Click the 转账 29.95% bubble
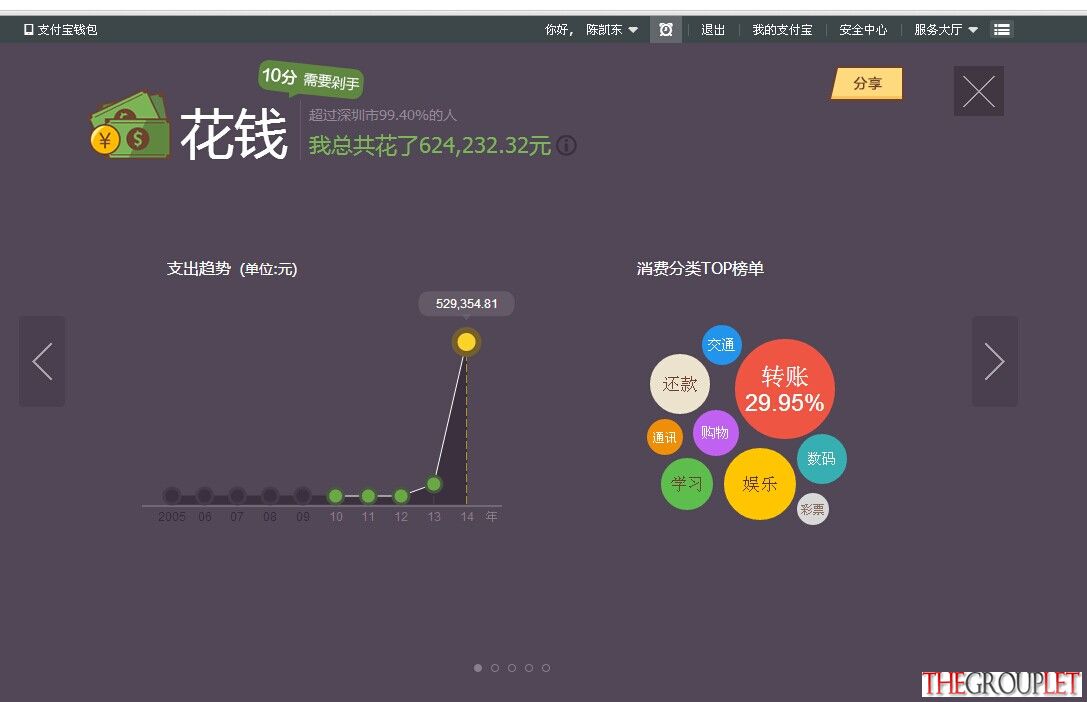Screen dimensions: 1087x702 pyautogui.click(x=785, y=389)
